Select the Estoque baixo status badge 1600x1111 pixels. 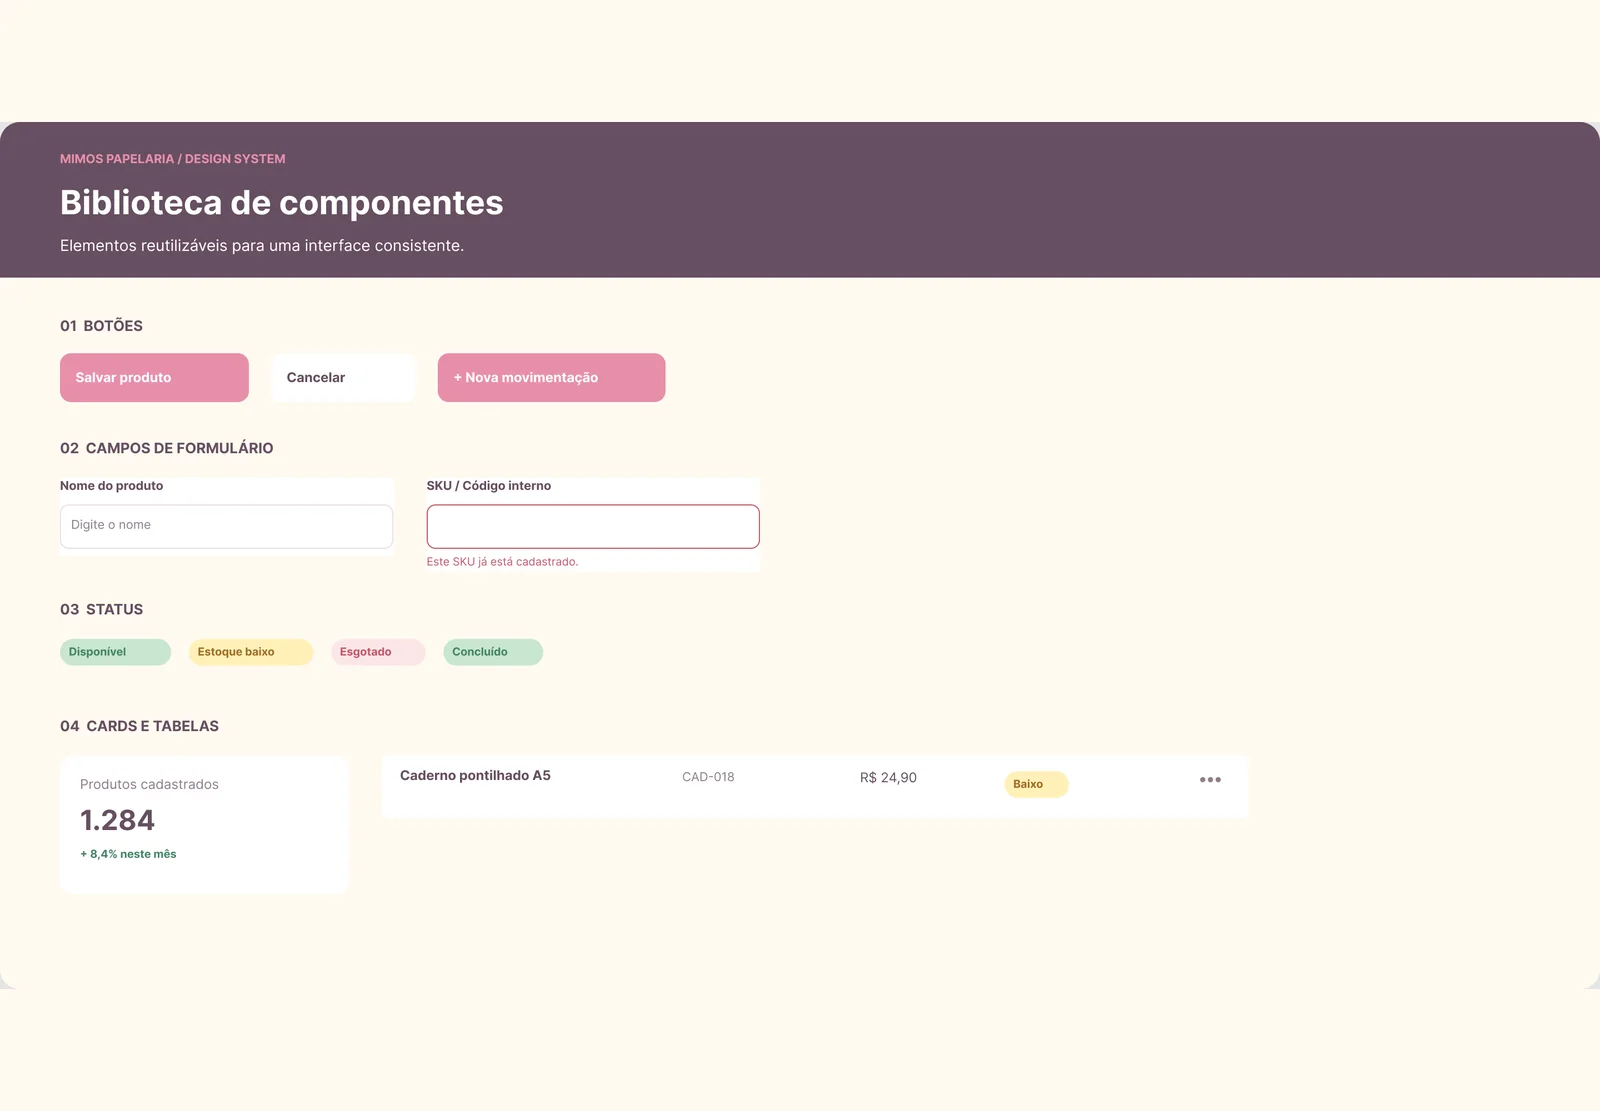[x=251, y=652]
